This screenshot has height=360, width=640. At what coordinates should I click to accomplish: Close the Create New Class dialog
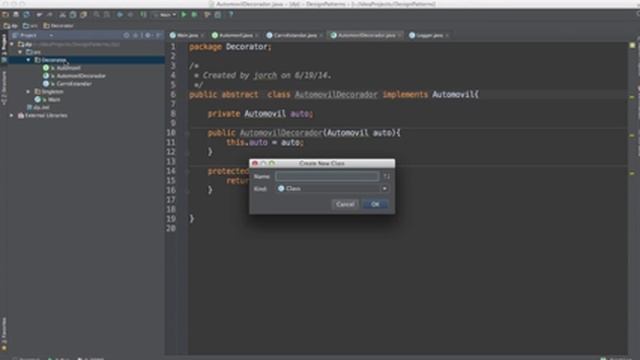[x=255, y=163]
